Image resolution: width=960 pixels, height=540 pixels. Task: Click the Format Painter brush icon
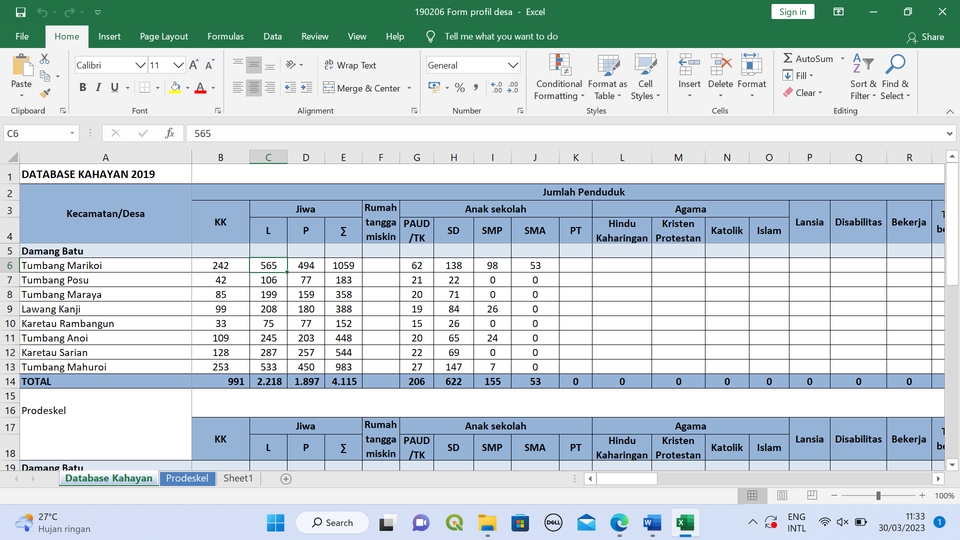pyautogui.click(x=44, y=93)
